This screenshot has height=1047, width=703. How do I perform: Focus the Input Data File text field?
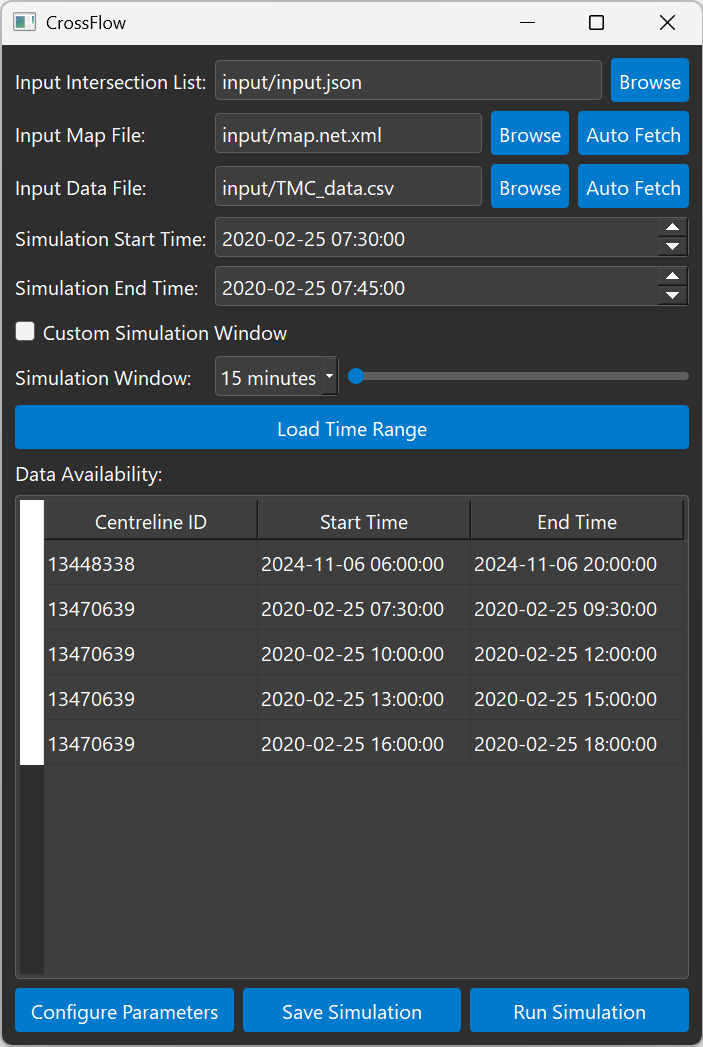click(348, 188)
